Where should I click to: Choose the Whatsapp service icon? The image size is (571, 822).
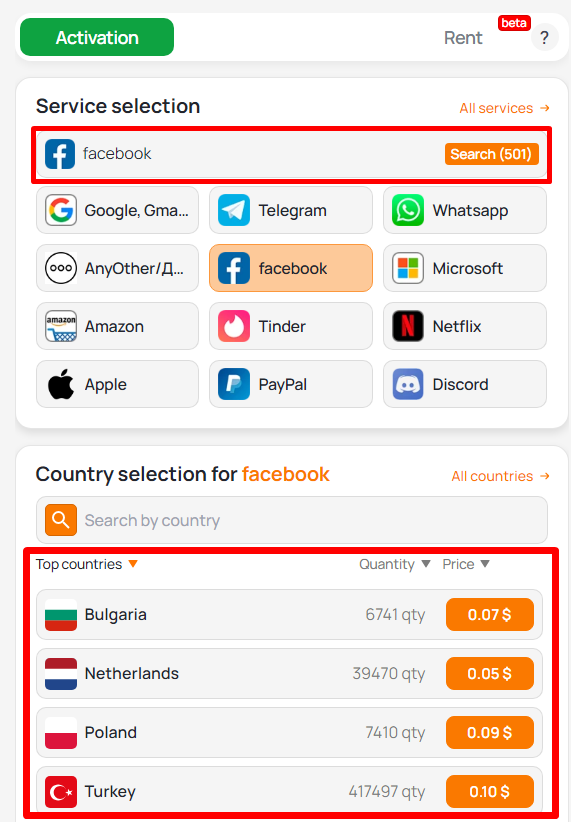point(408,210)
